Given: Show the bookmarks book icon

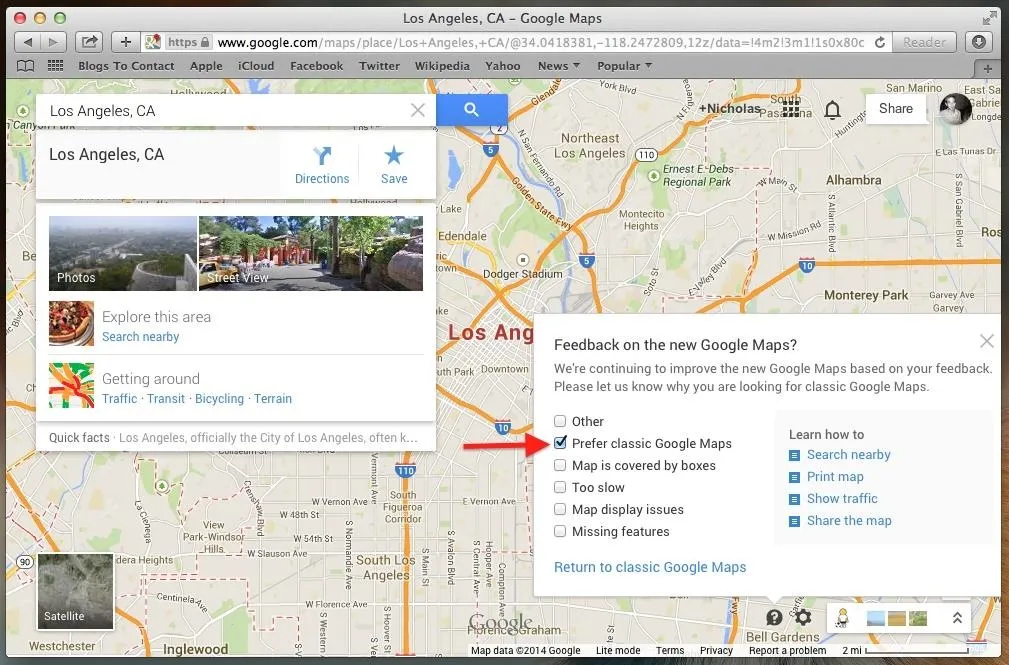Looking at the screenshot, I should [26, 66].
